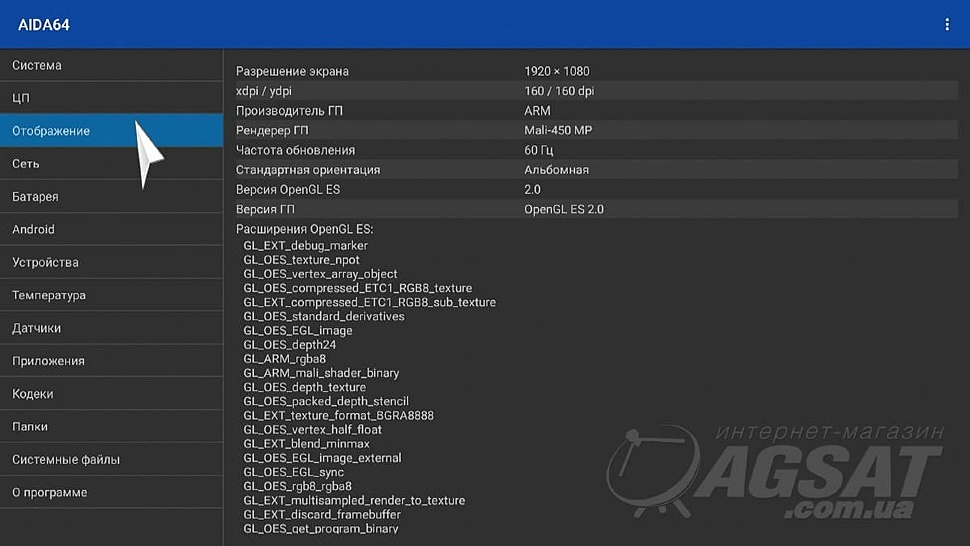Click the Mali-450 MP value

558,130
